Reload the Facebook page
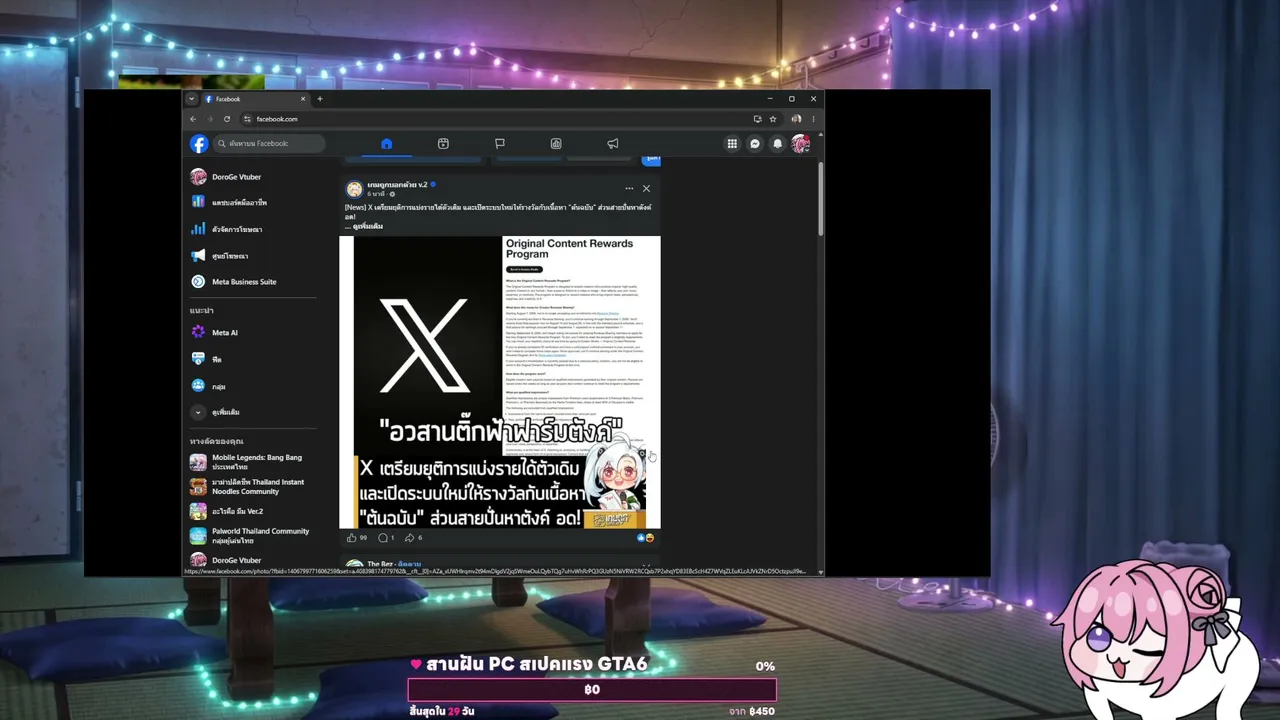Image resolution: width=1280 pixels, height=720 pixels. [x=227, y=119]
